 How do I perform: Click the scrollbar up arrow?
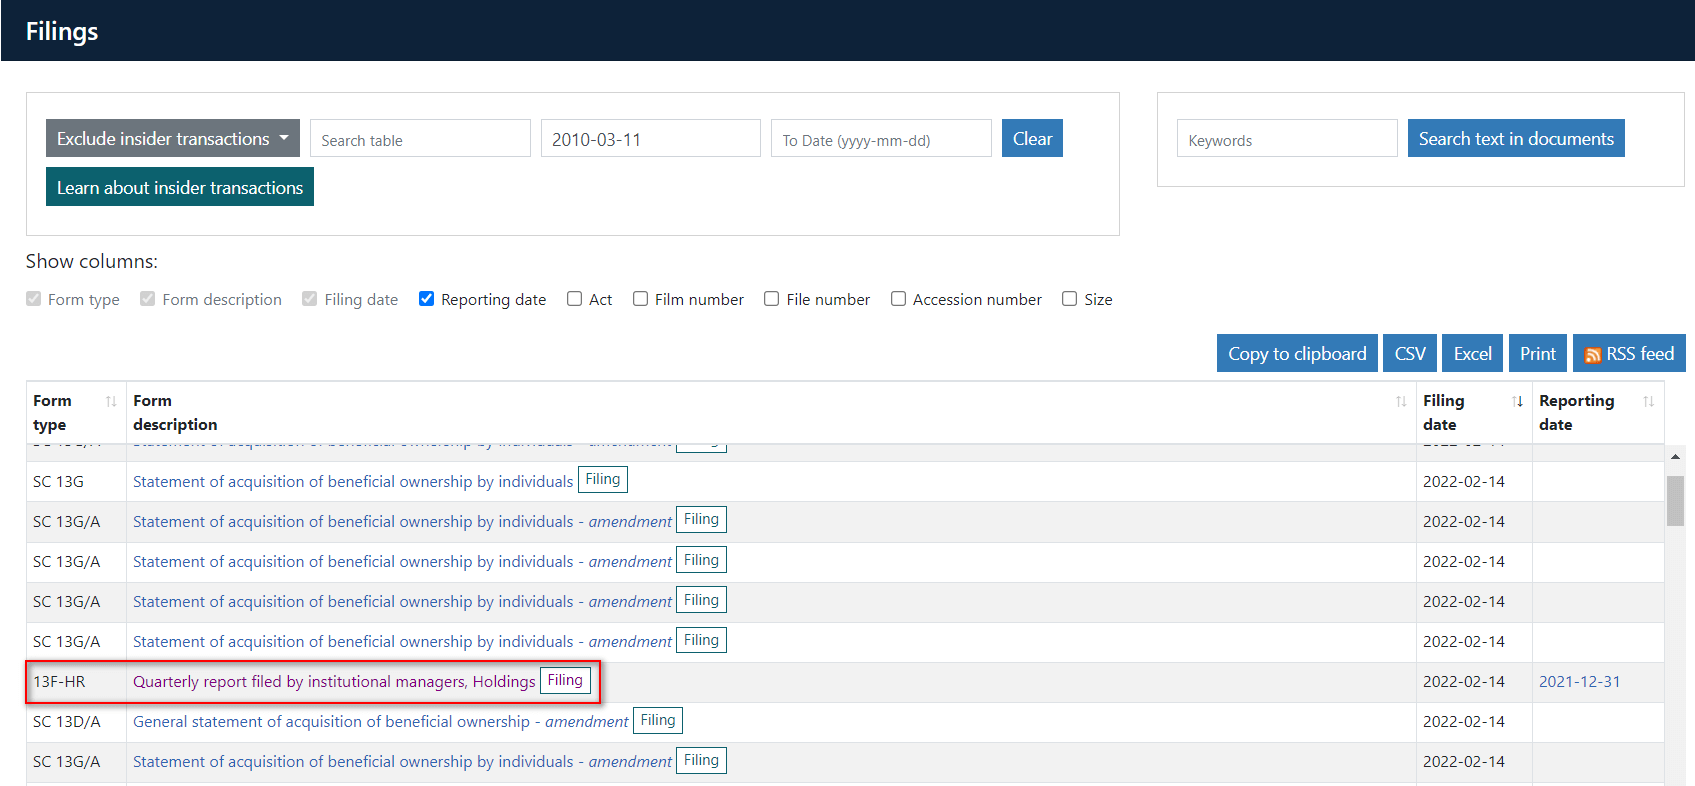tap(1675, 457)
